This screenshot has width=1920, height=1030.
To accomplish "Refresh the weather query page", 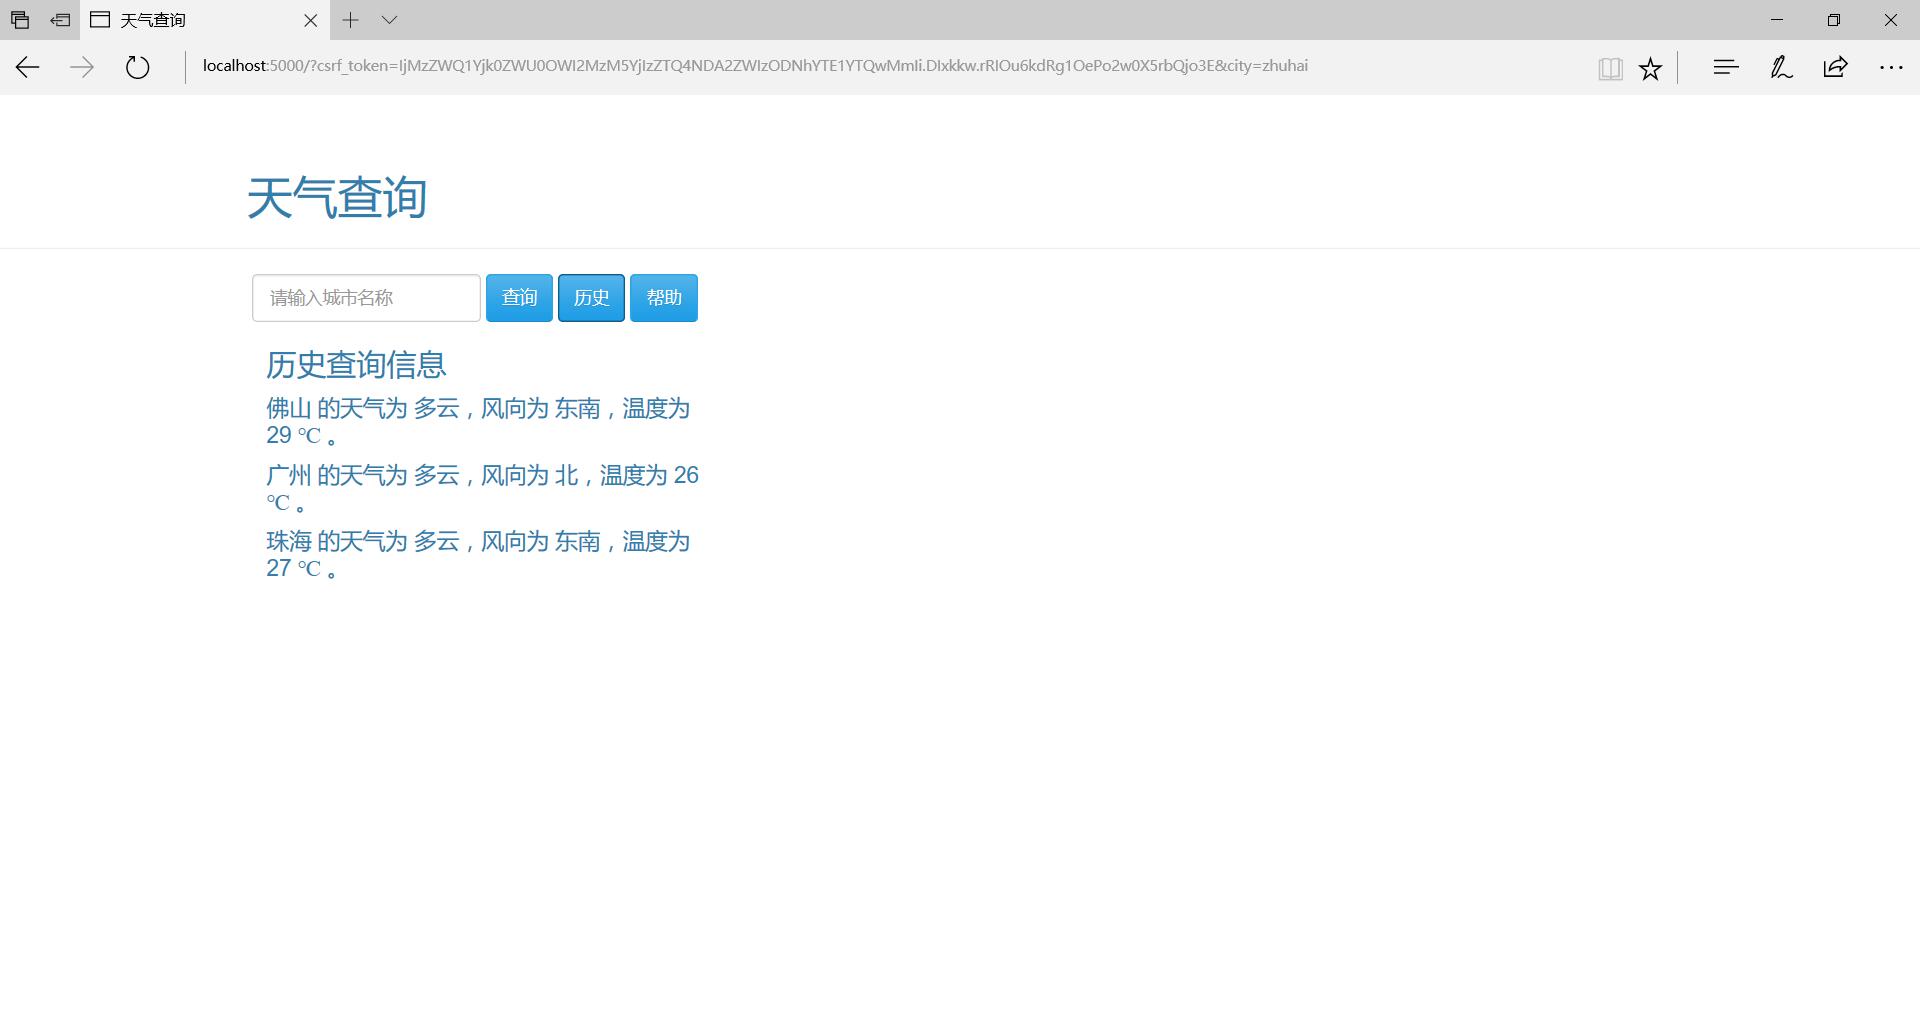I will point(137,67).
